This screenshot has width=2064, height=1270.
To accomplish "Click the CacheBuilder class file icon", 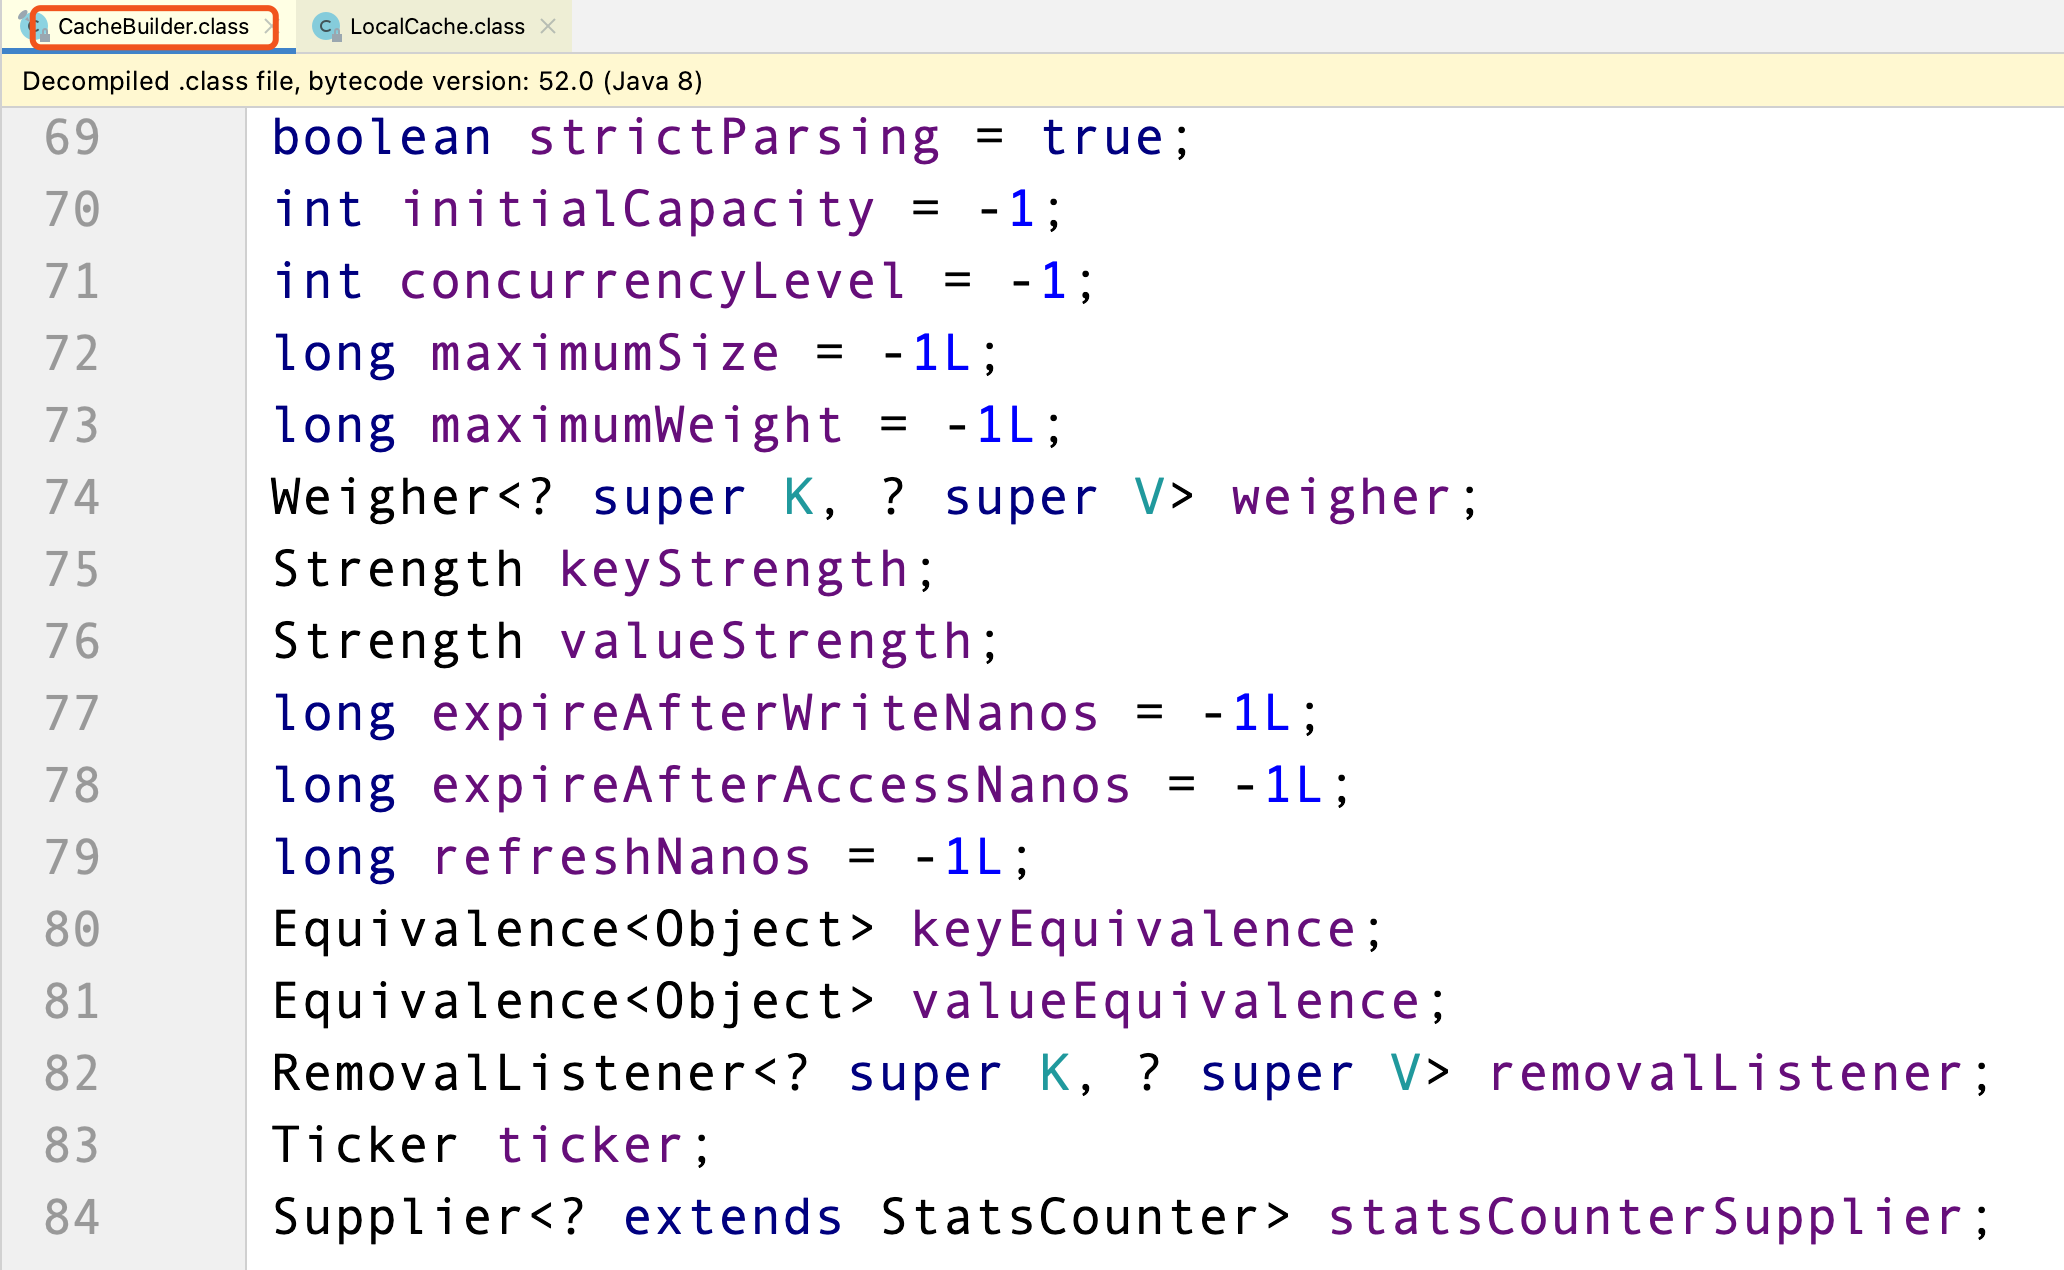I will point(35,27).
